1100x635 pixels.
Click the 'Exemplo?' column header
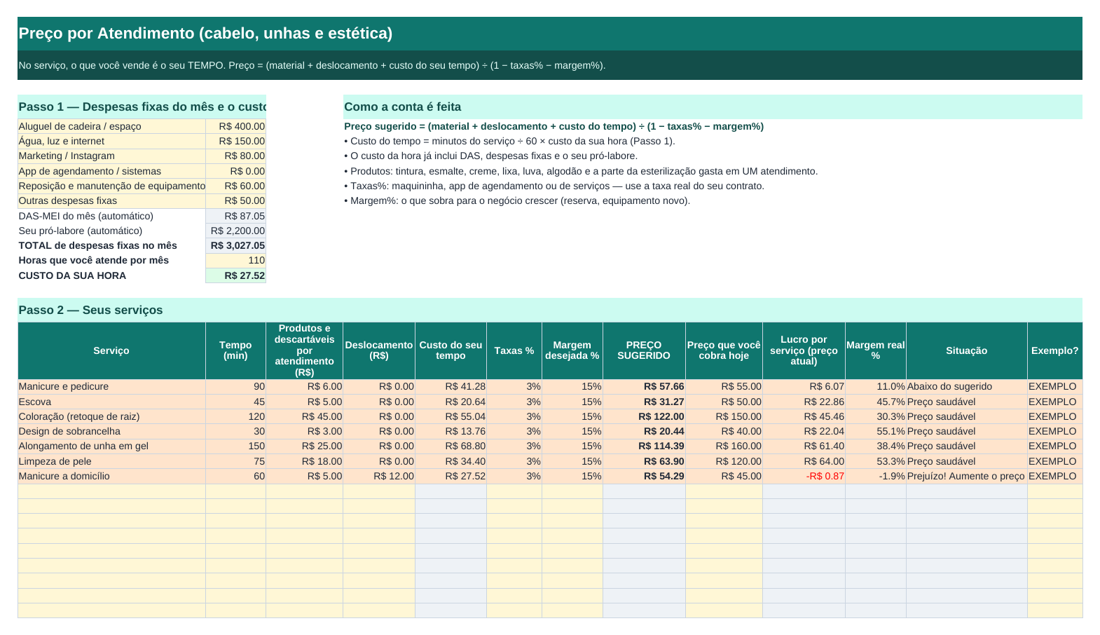(1055, 351)
